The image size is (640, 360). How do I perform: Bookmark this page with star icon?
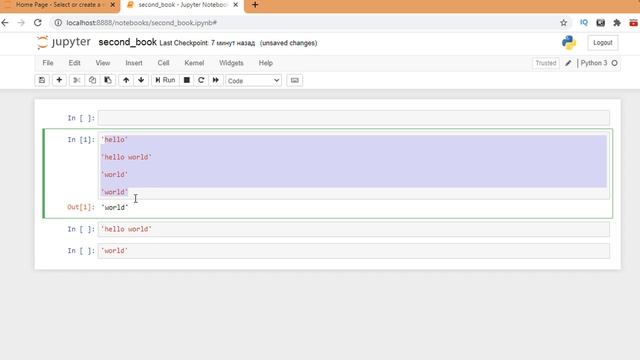tap(564, 23)
